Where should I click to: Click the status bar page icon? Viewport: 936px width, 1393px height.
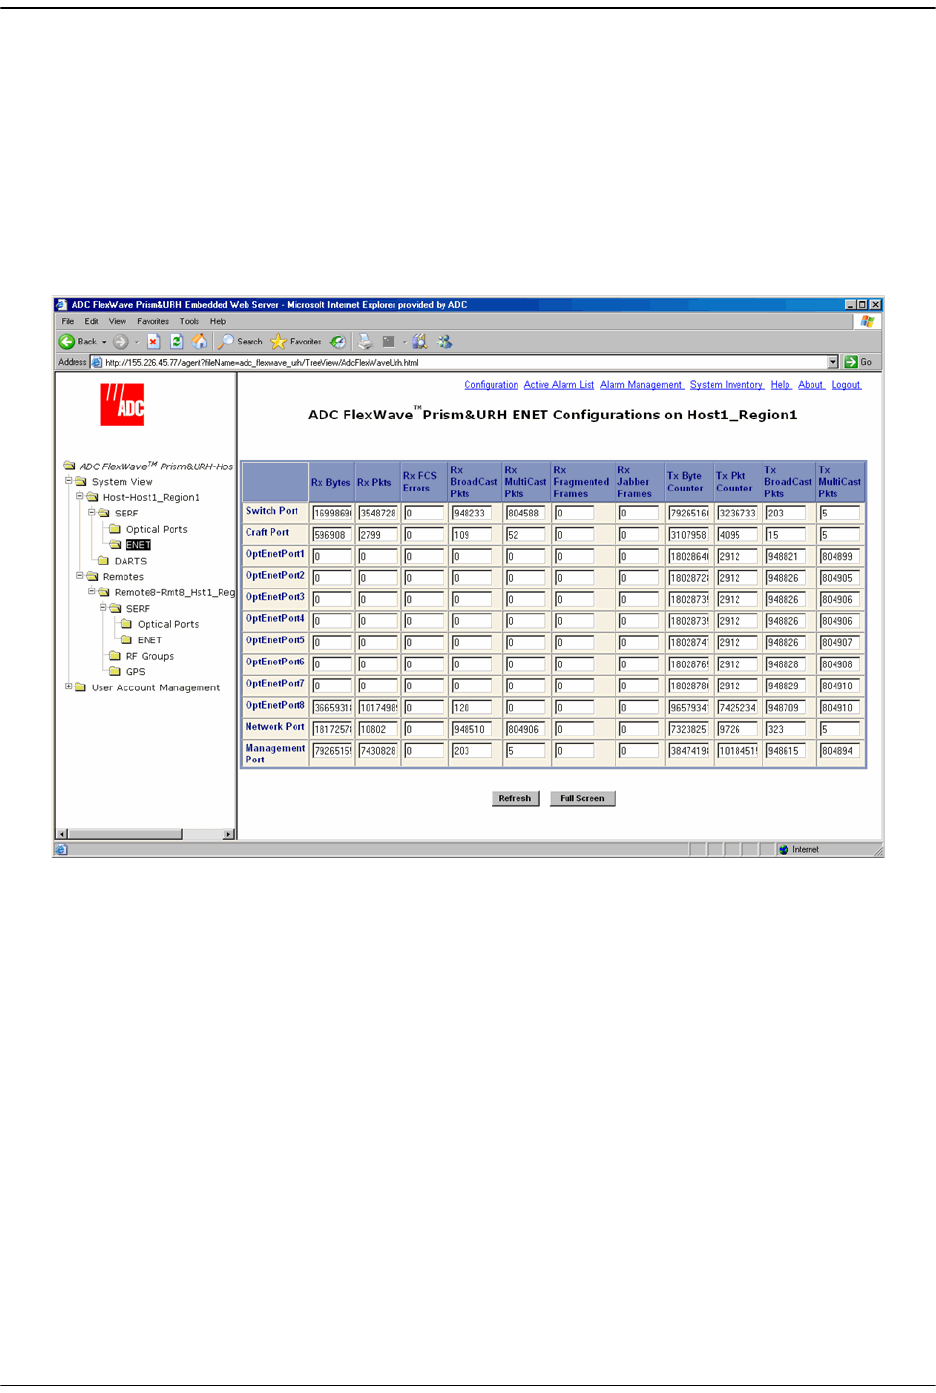61,850
